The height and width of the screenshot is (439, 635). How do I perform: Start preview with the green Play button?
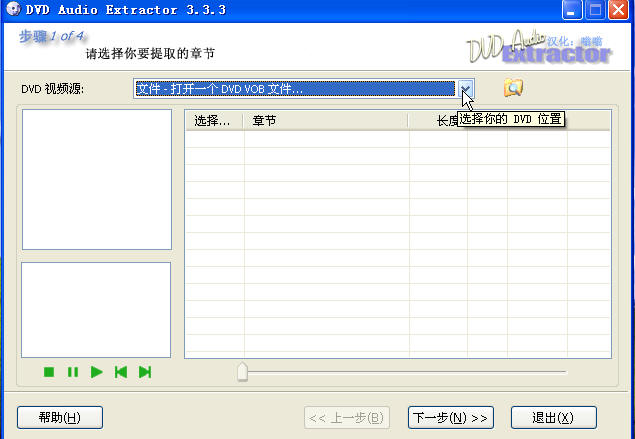click(x=96, y=372)
